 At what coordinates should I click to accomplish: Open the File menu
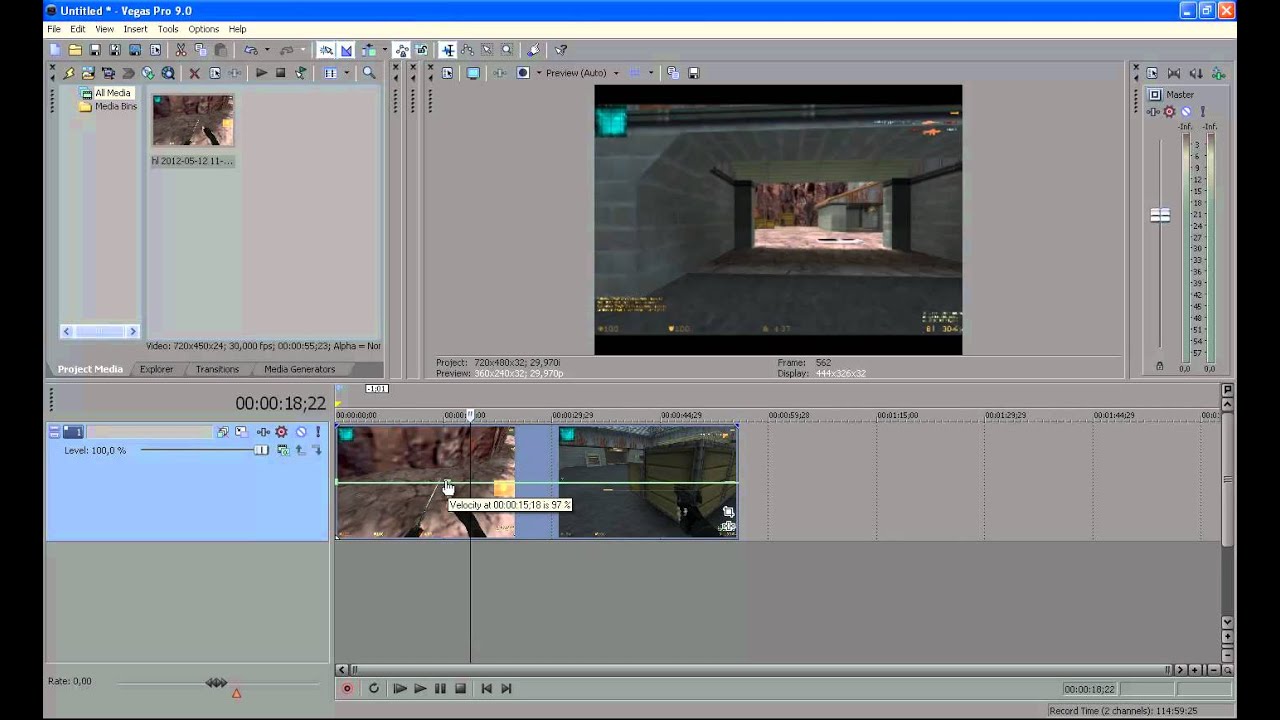point(54,29)
